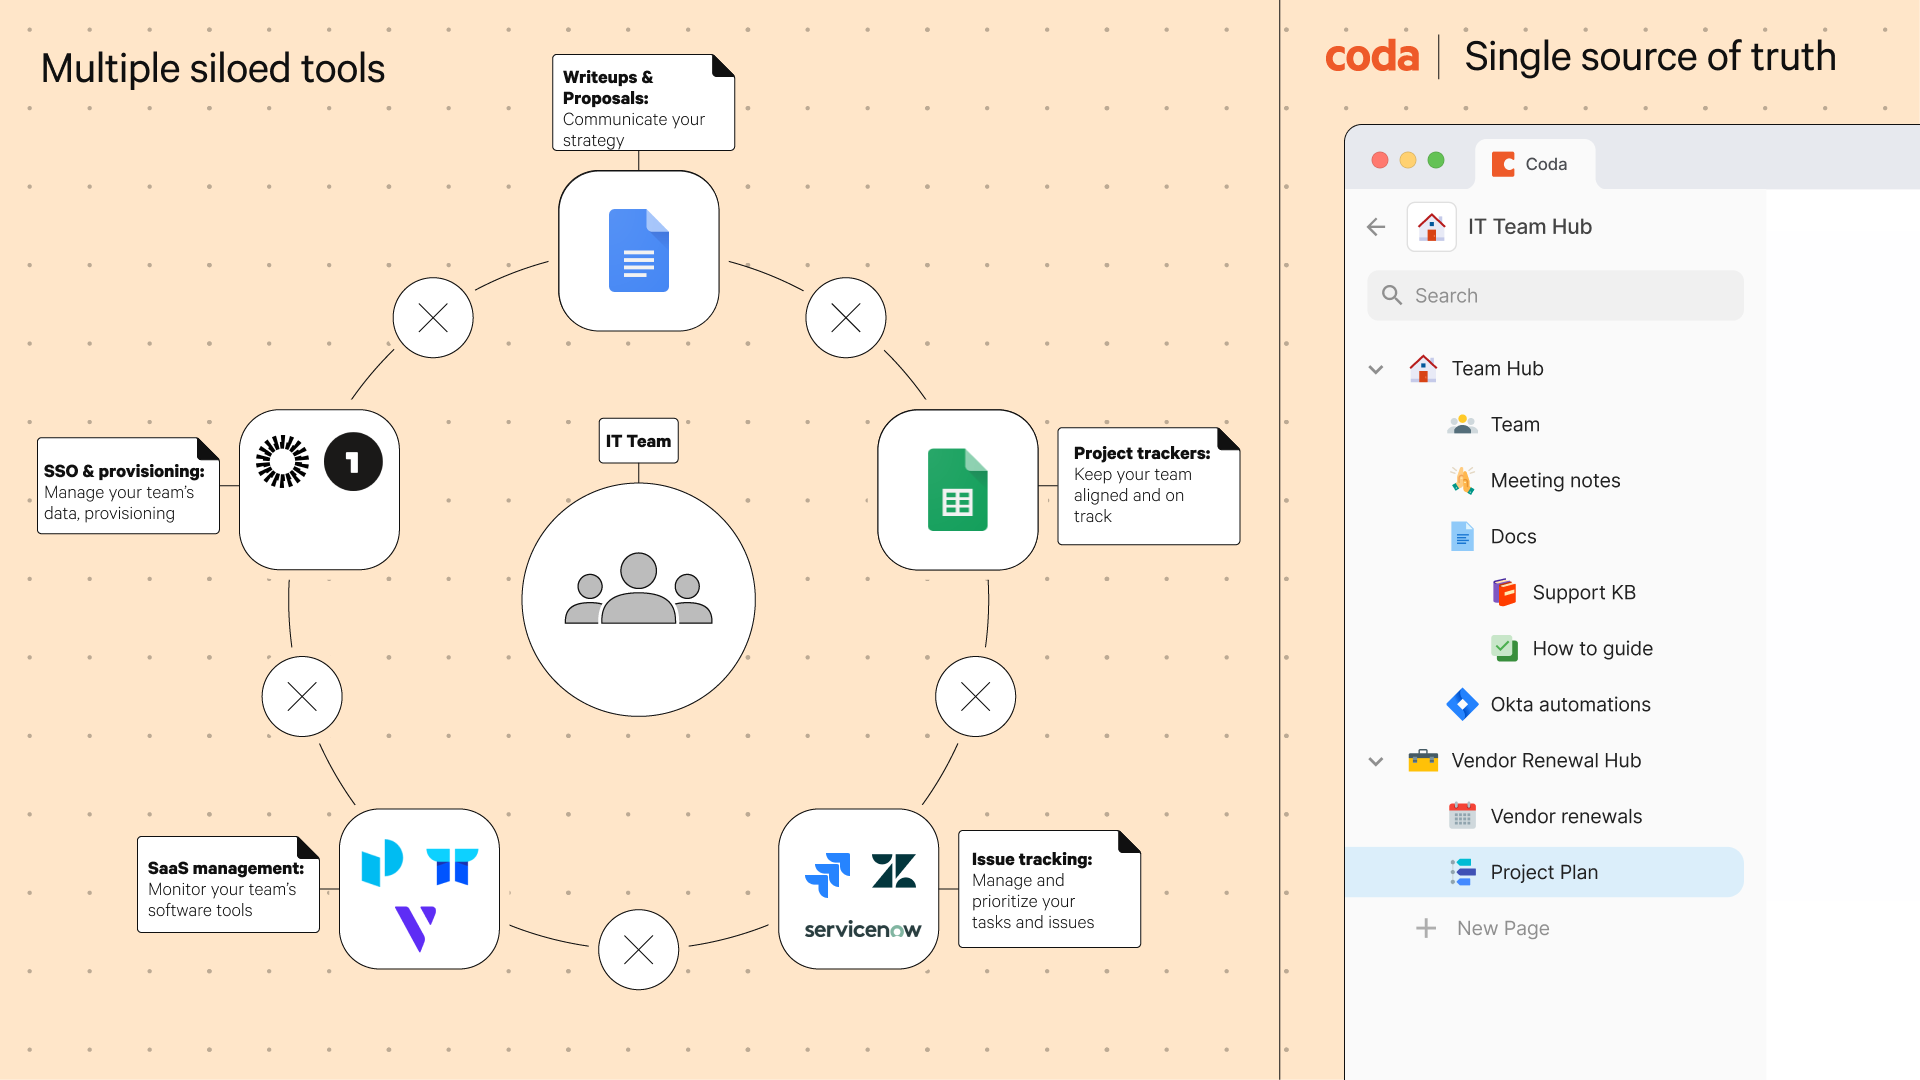
Task: Click the X connector between Docs and Sheets
Action: tap(846, 318)
